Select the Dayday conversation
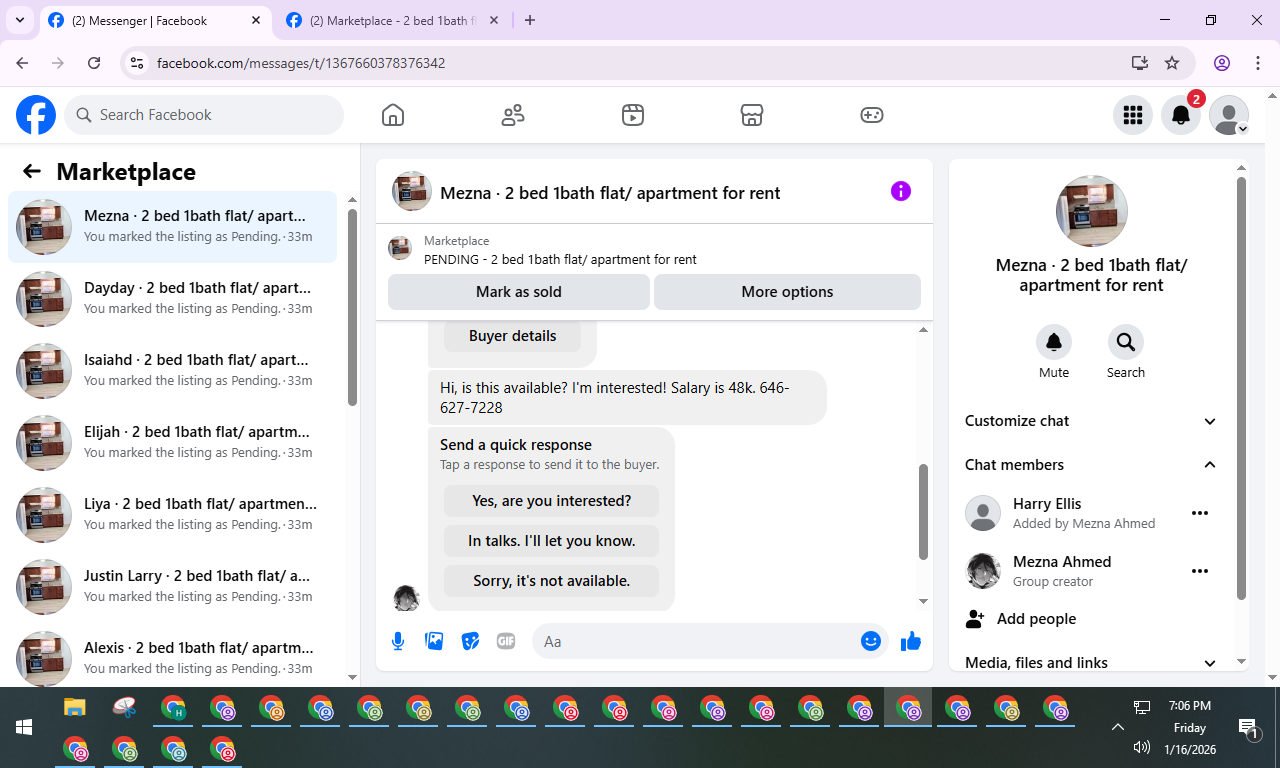This screenshot has width=1280, height=768. coord(172,299)
